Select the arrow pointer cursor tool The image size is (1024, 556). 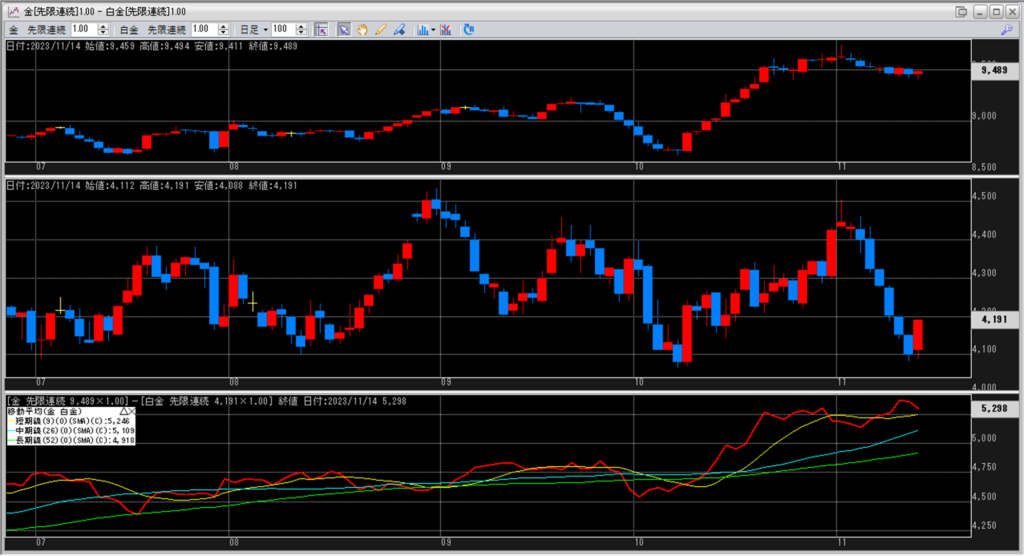click(x=343, y=29)
